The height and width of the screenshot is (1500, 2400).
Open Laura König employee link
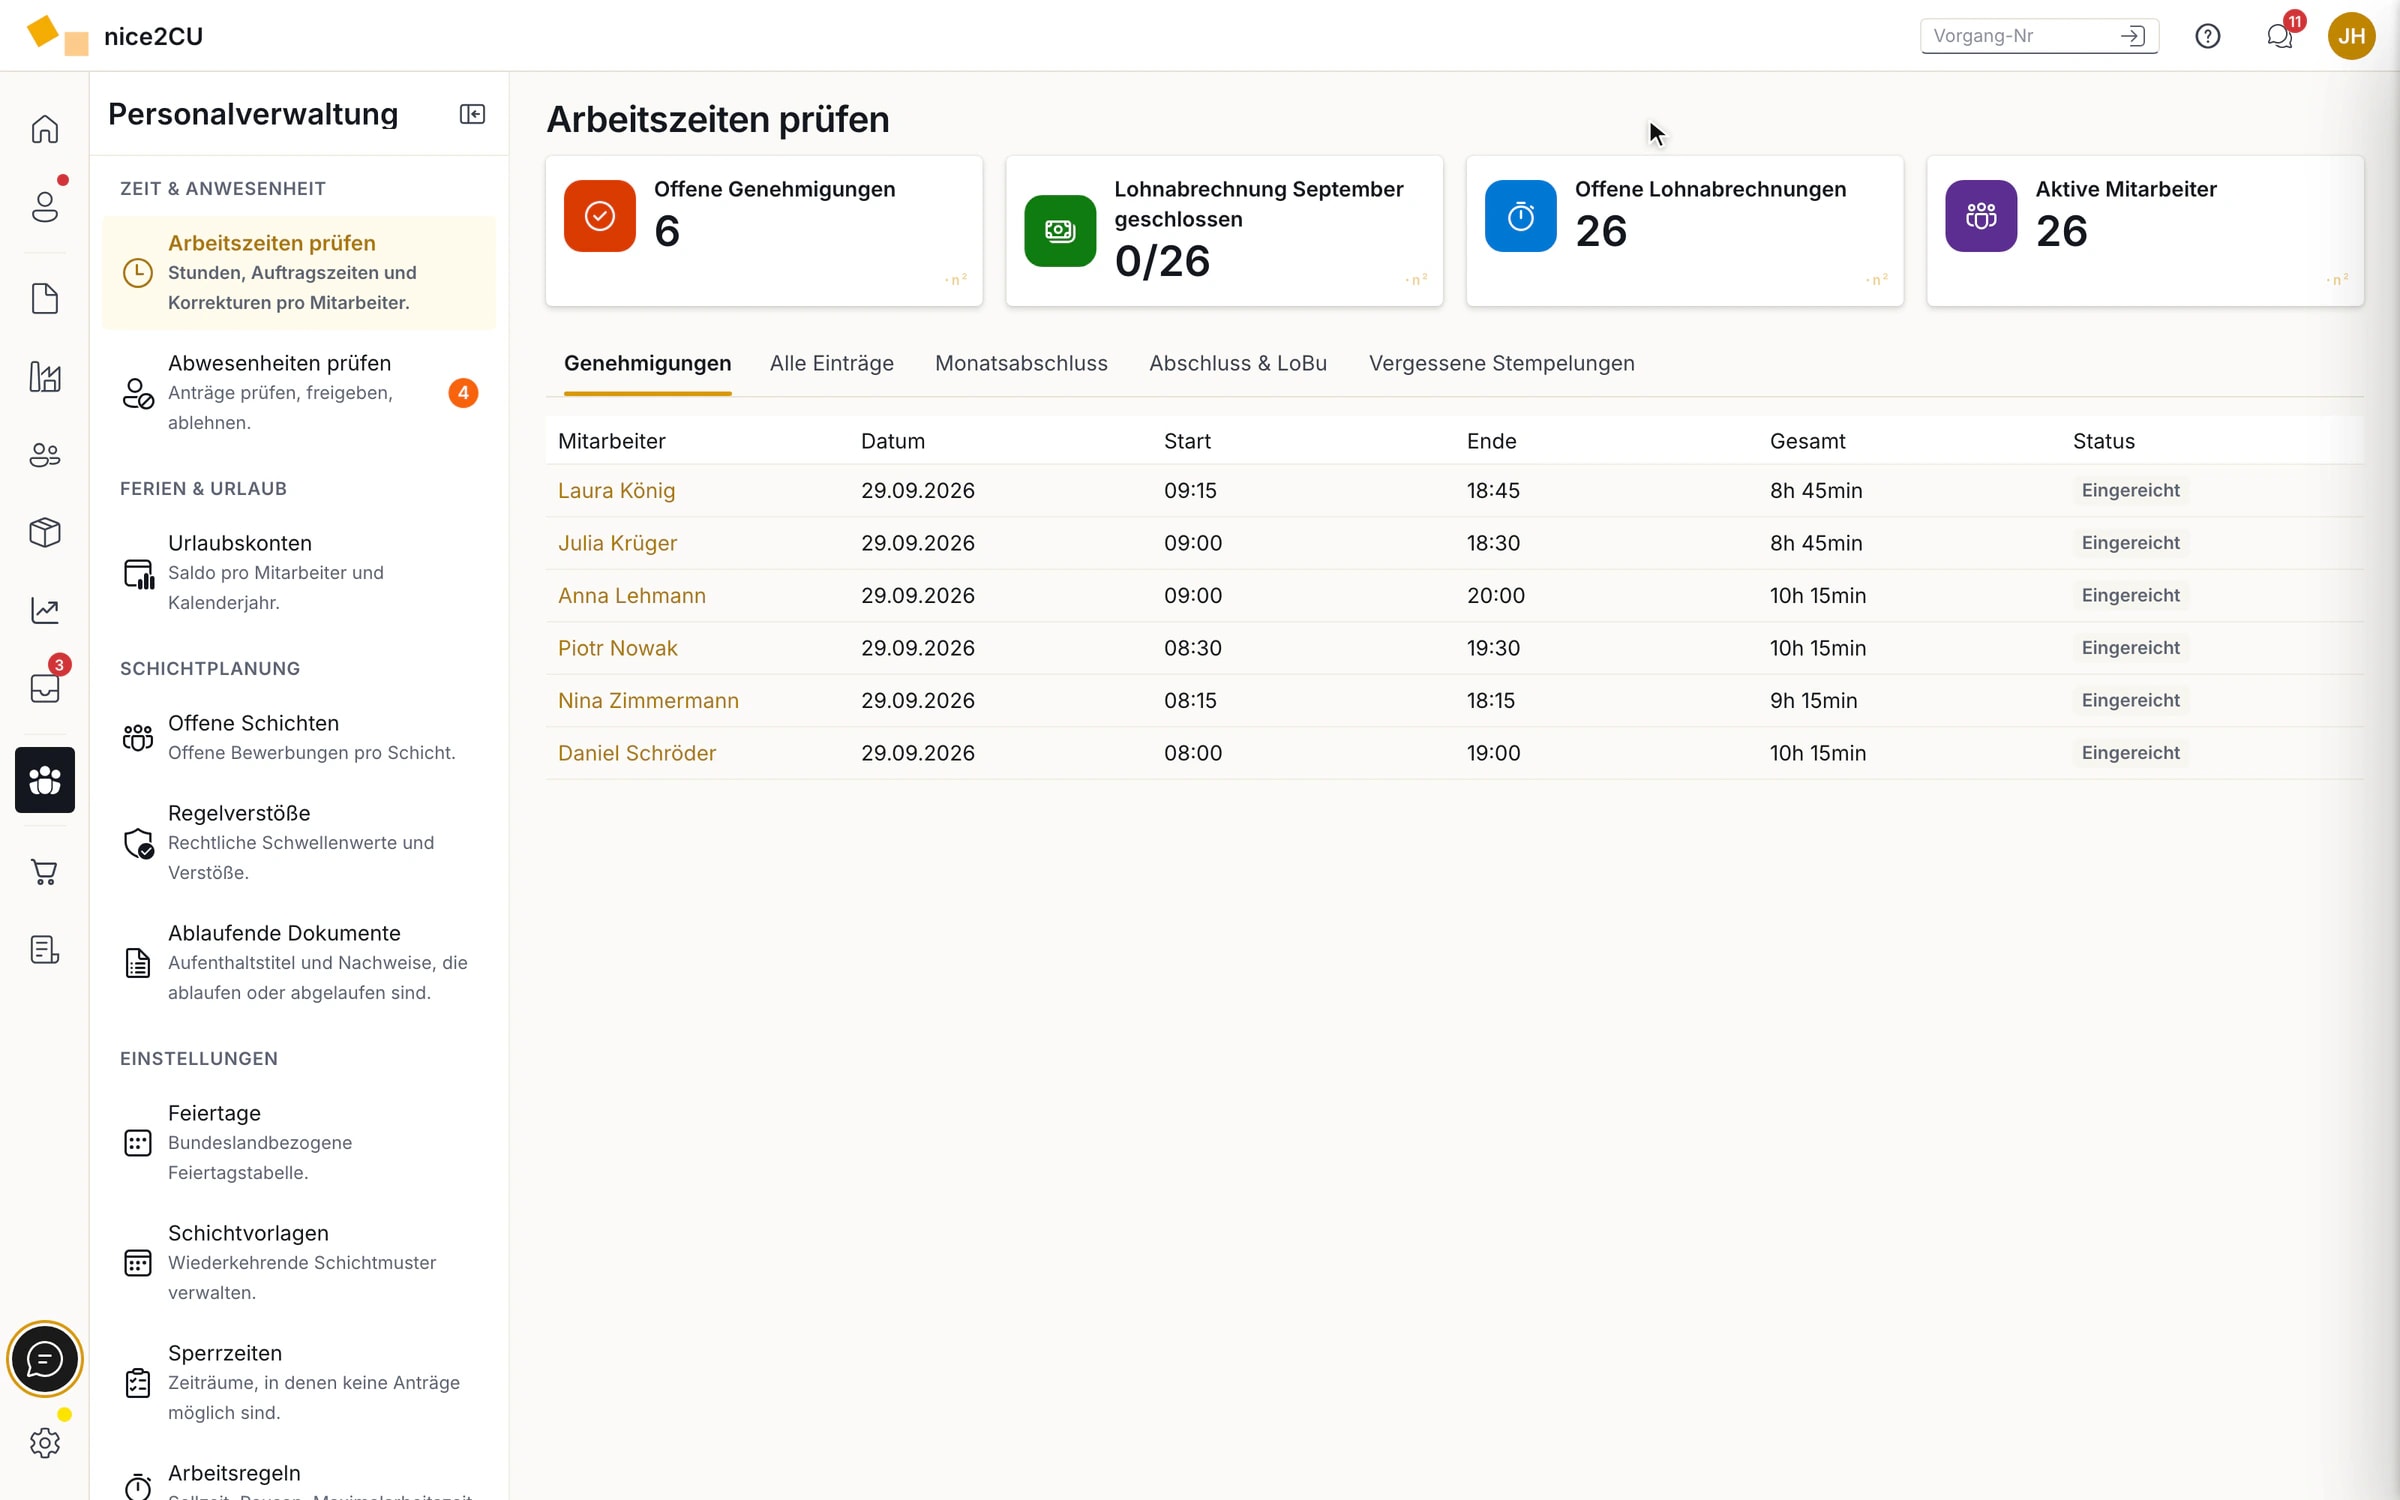[x=616, y=490]
